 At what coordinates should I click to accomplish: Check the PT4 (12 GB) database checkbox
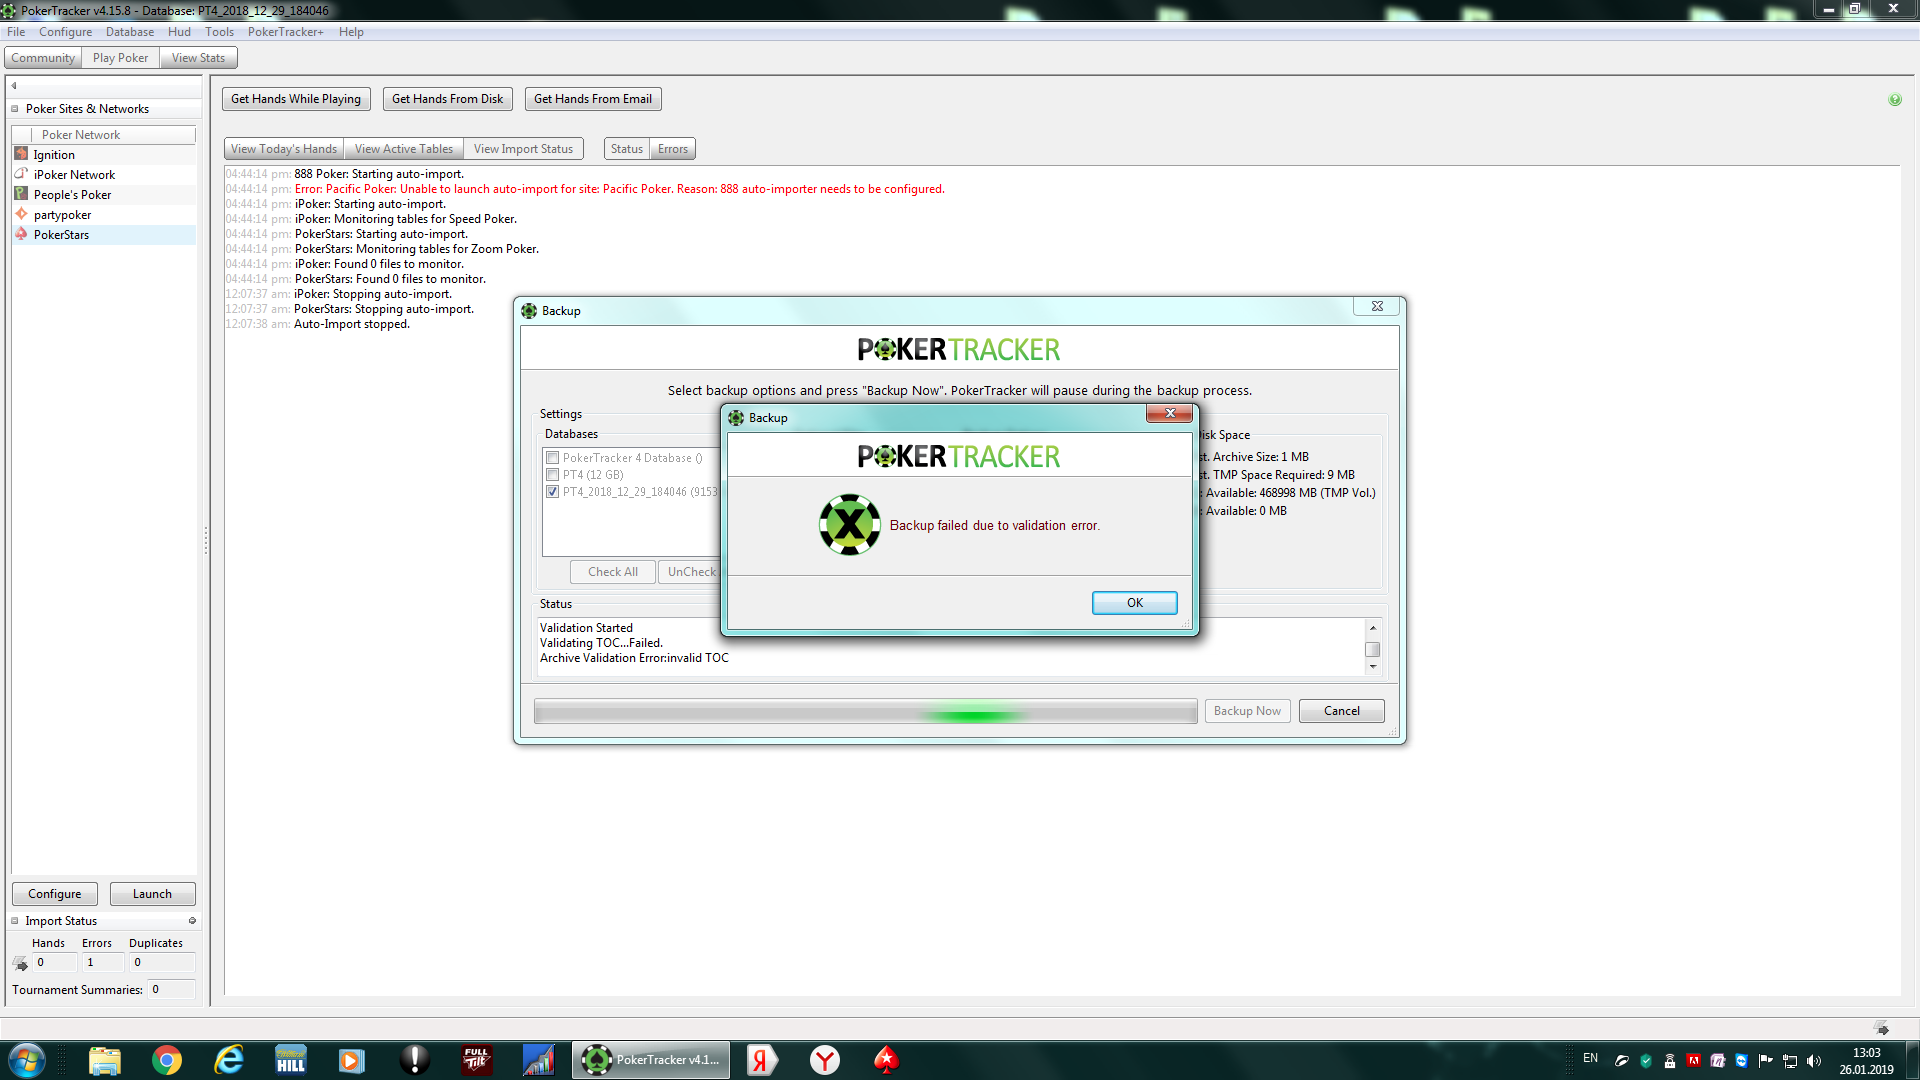coord(552,475)
